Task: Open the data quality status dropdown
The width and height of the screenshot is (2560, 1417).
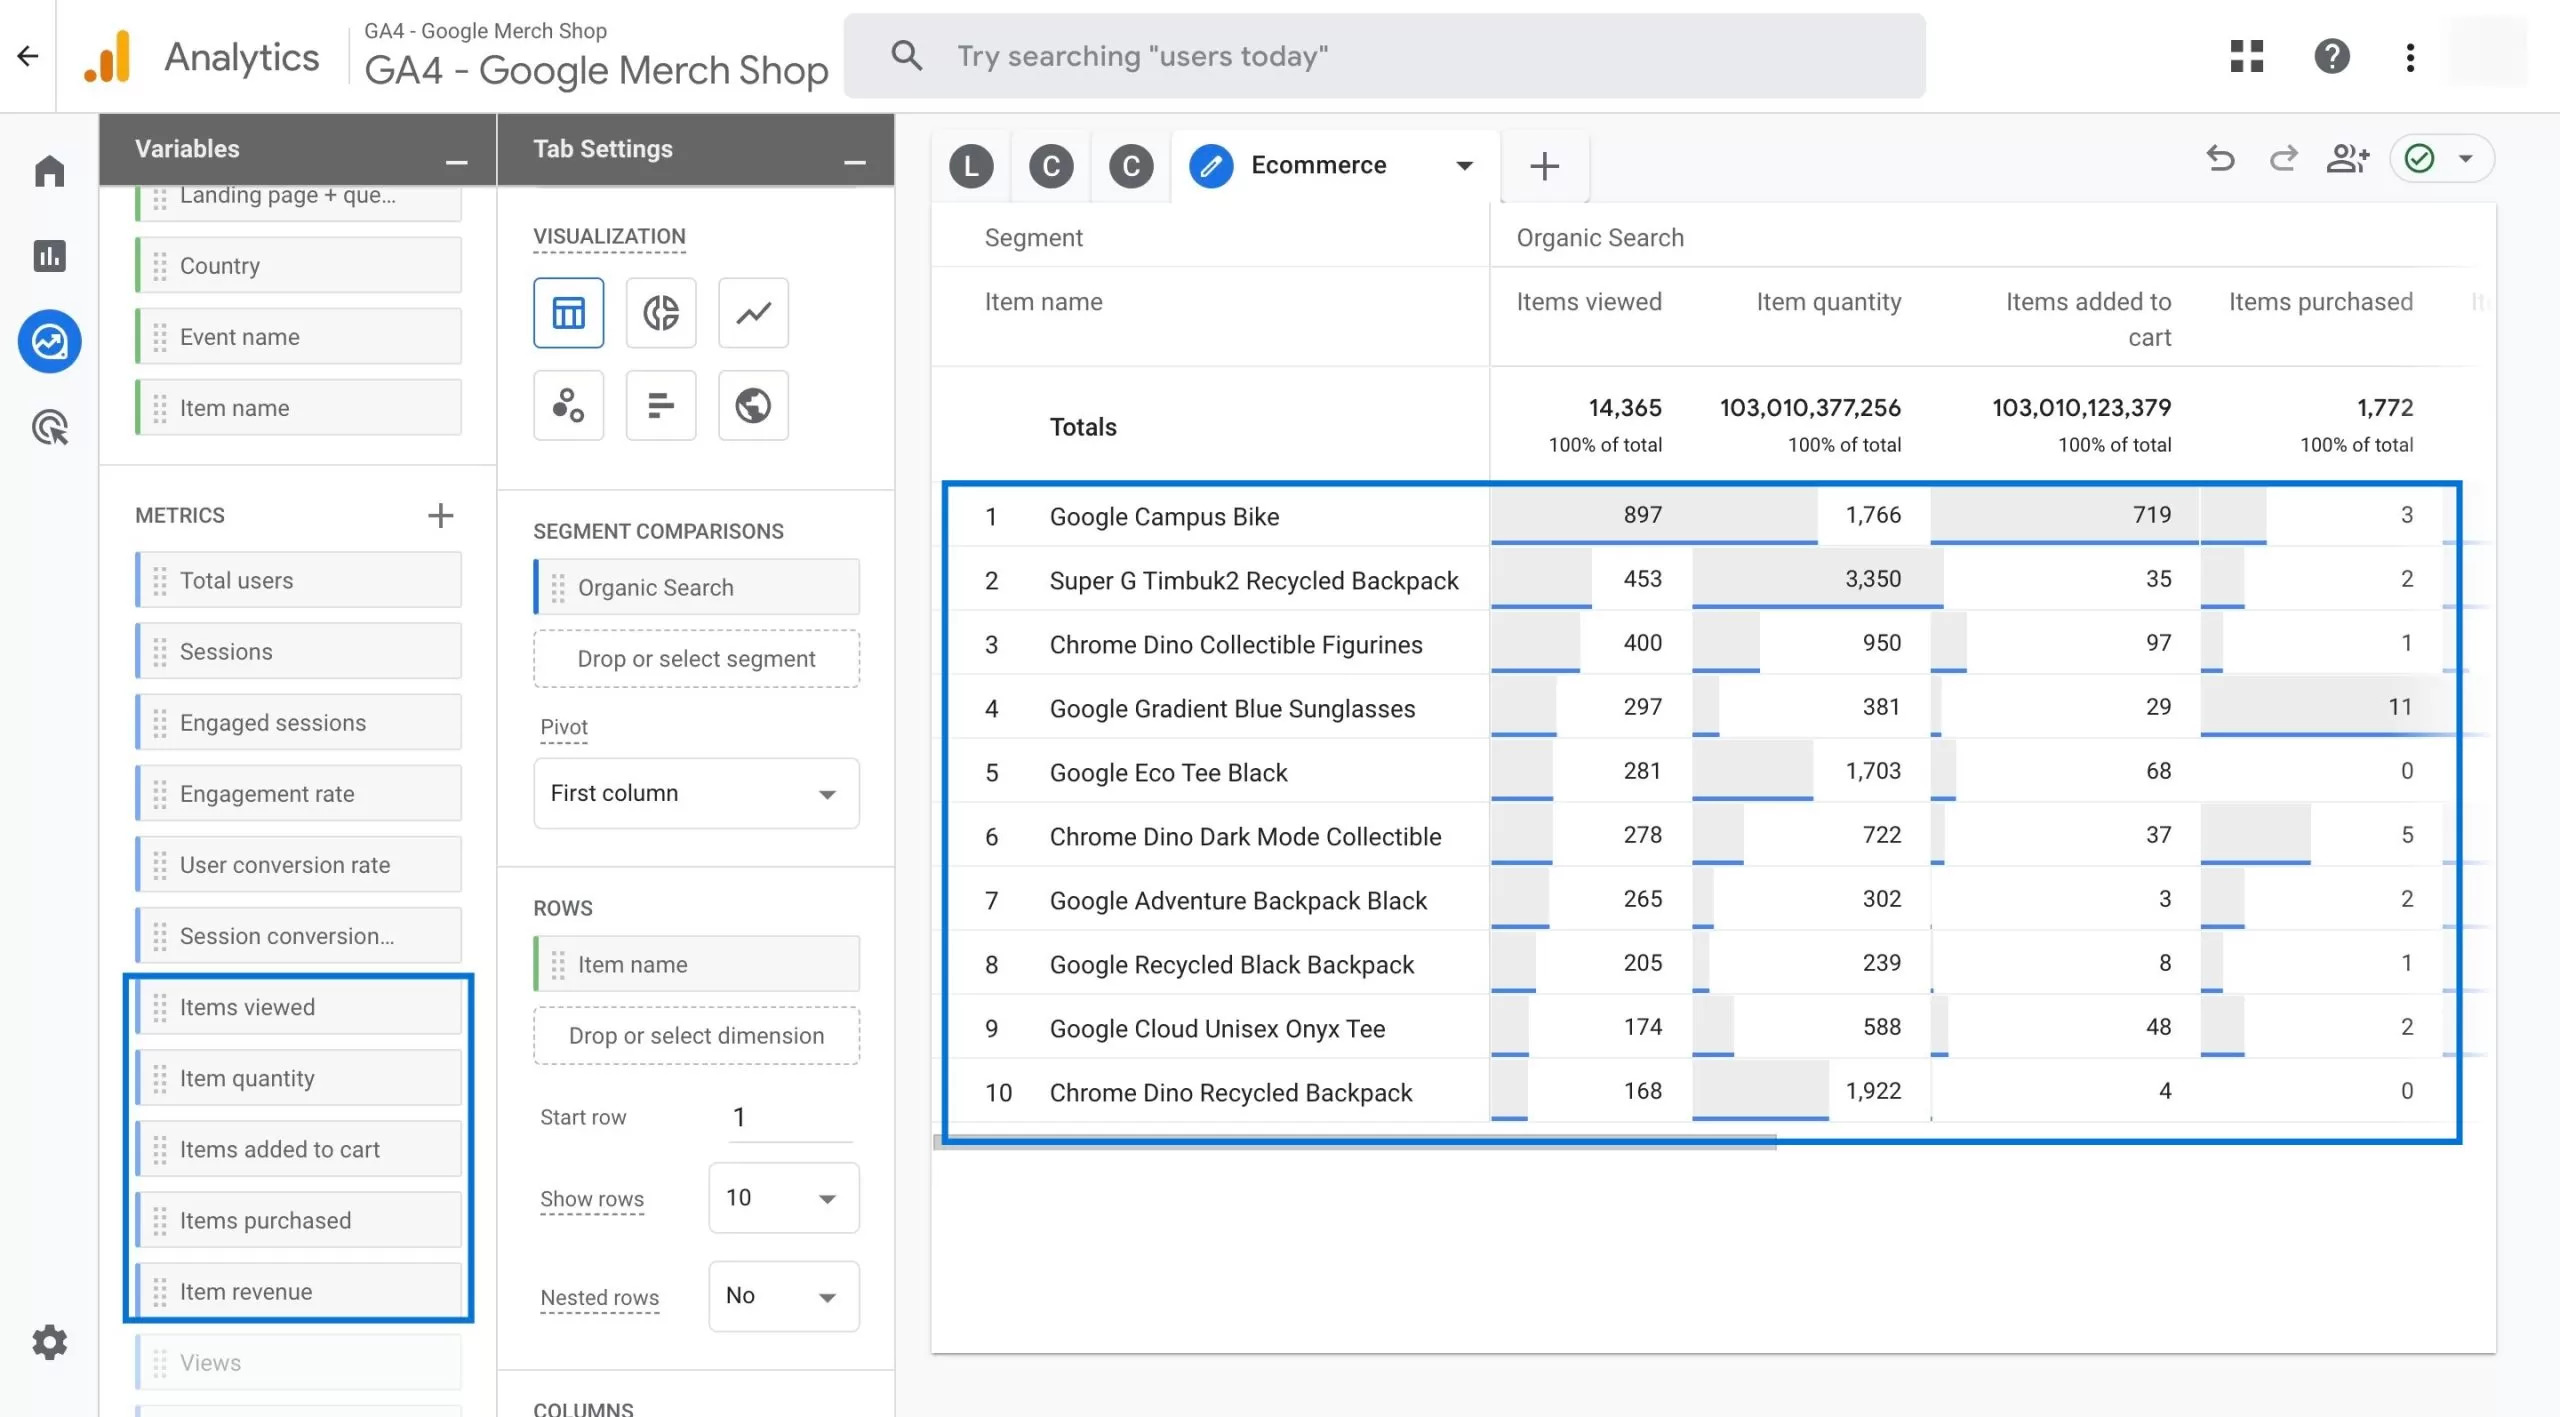Action: [x=2441, y=158]
